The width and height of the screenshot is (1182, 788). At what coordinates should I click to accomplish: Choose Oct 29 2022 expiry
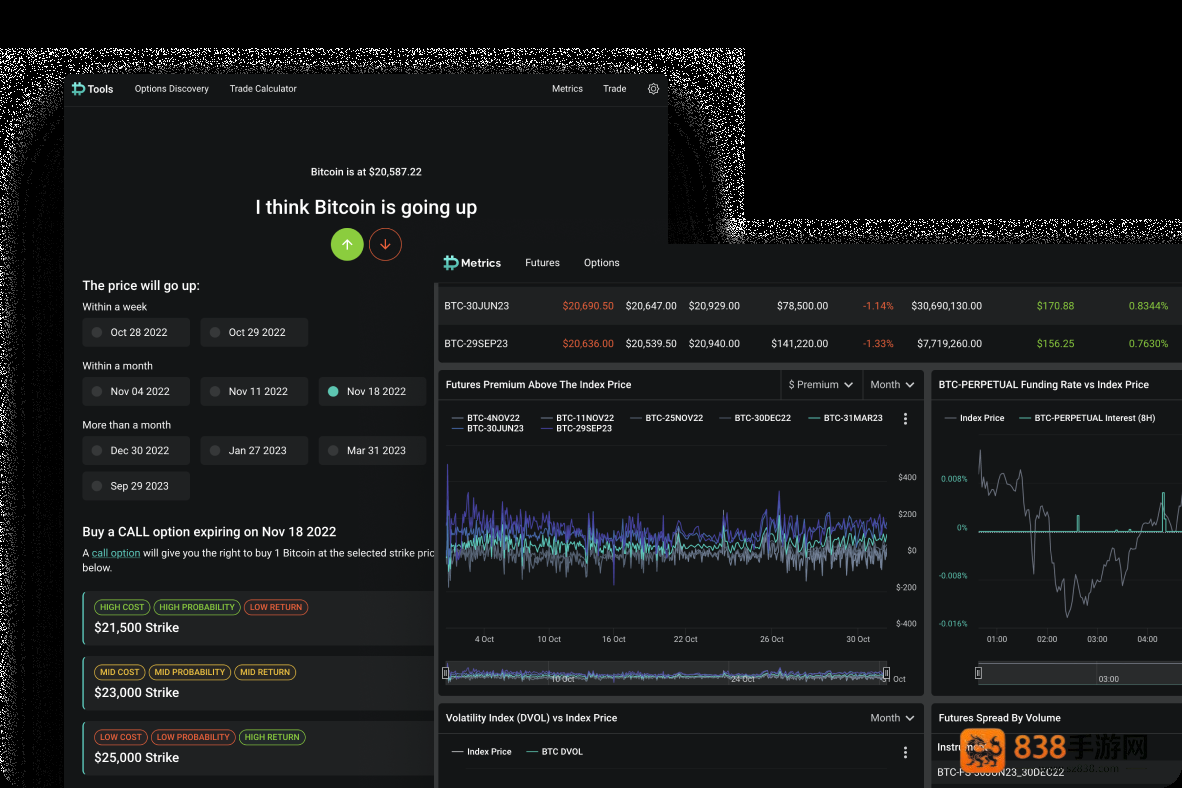254,333
